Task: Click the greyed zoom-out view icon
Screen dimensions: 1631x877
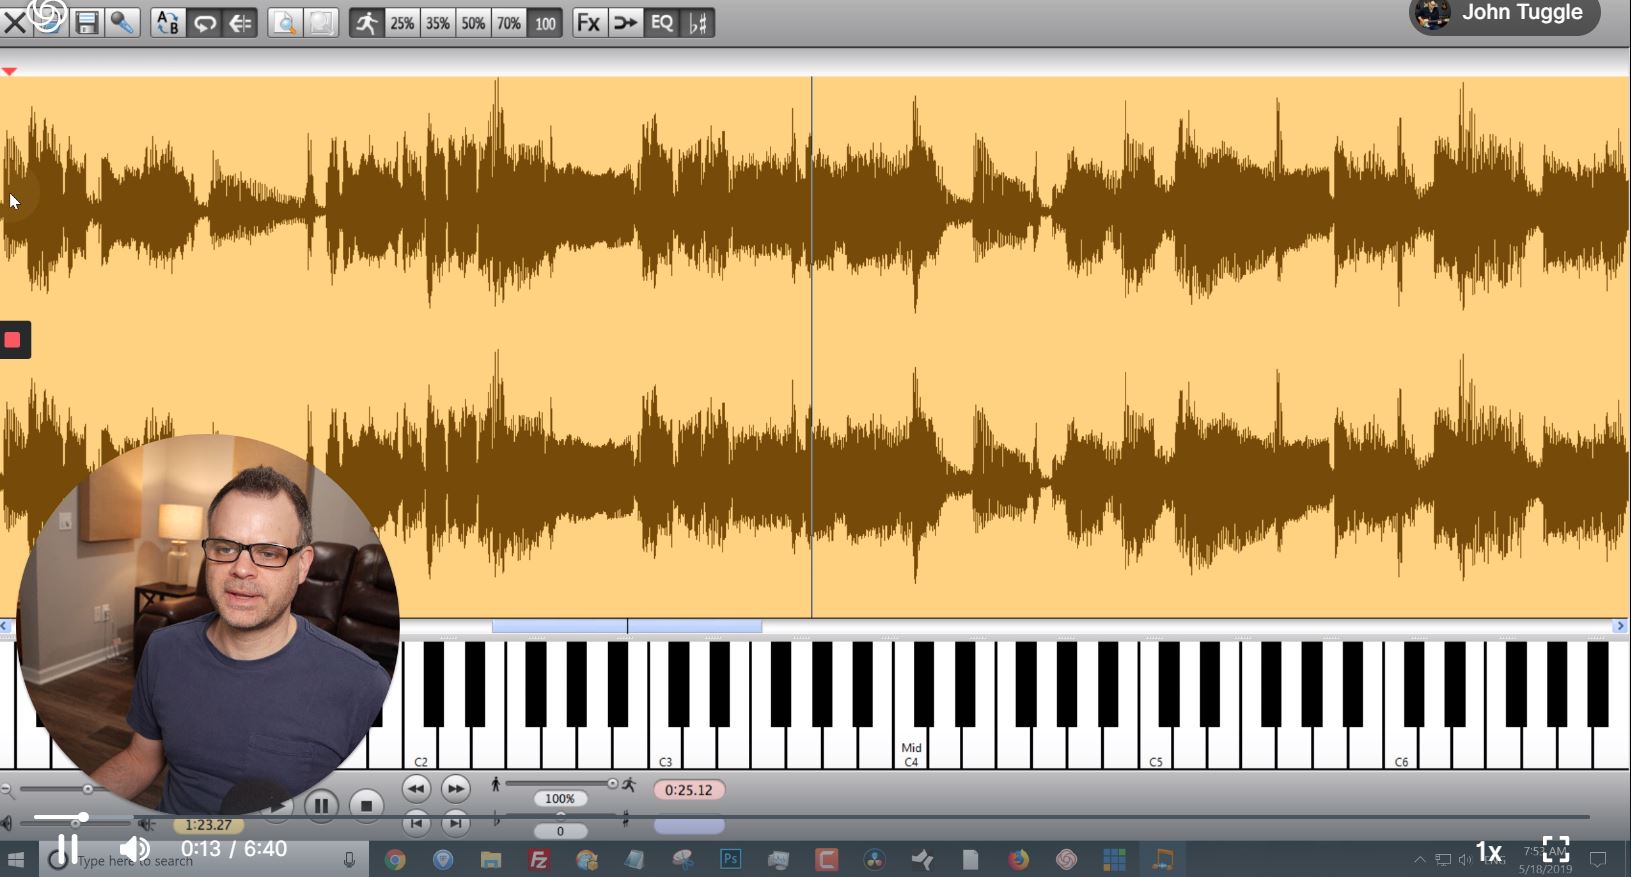Action: [x=321, y=22]
